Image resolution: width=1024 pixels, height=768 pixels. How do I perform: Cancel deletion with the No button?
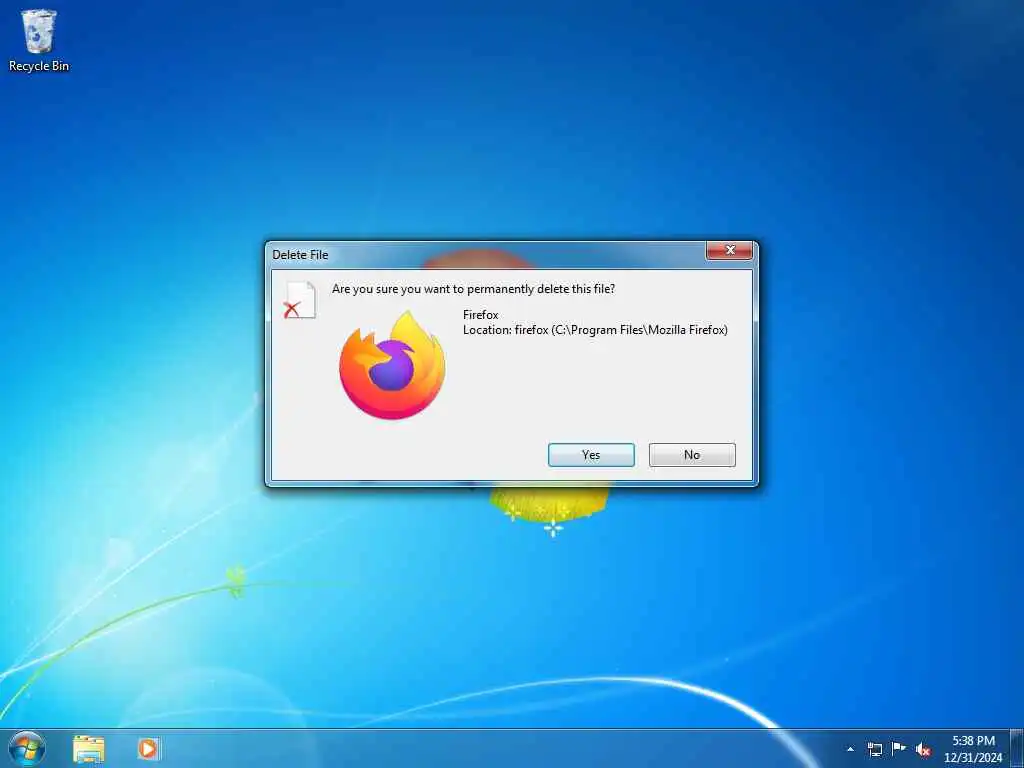pos(692,455)
